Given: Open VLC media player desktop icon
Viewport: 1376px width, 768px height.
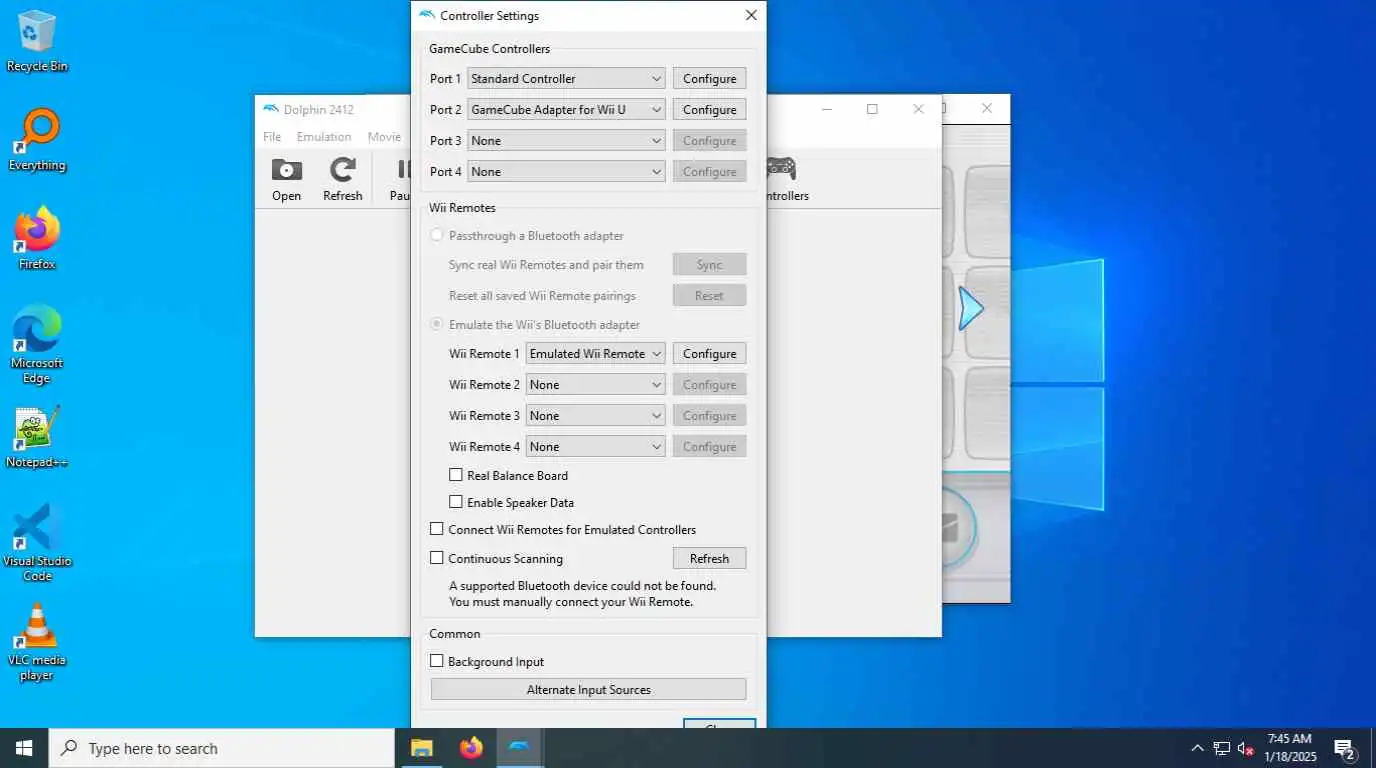Looking at the screenshot, I should click(x=37, y=642).
